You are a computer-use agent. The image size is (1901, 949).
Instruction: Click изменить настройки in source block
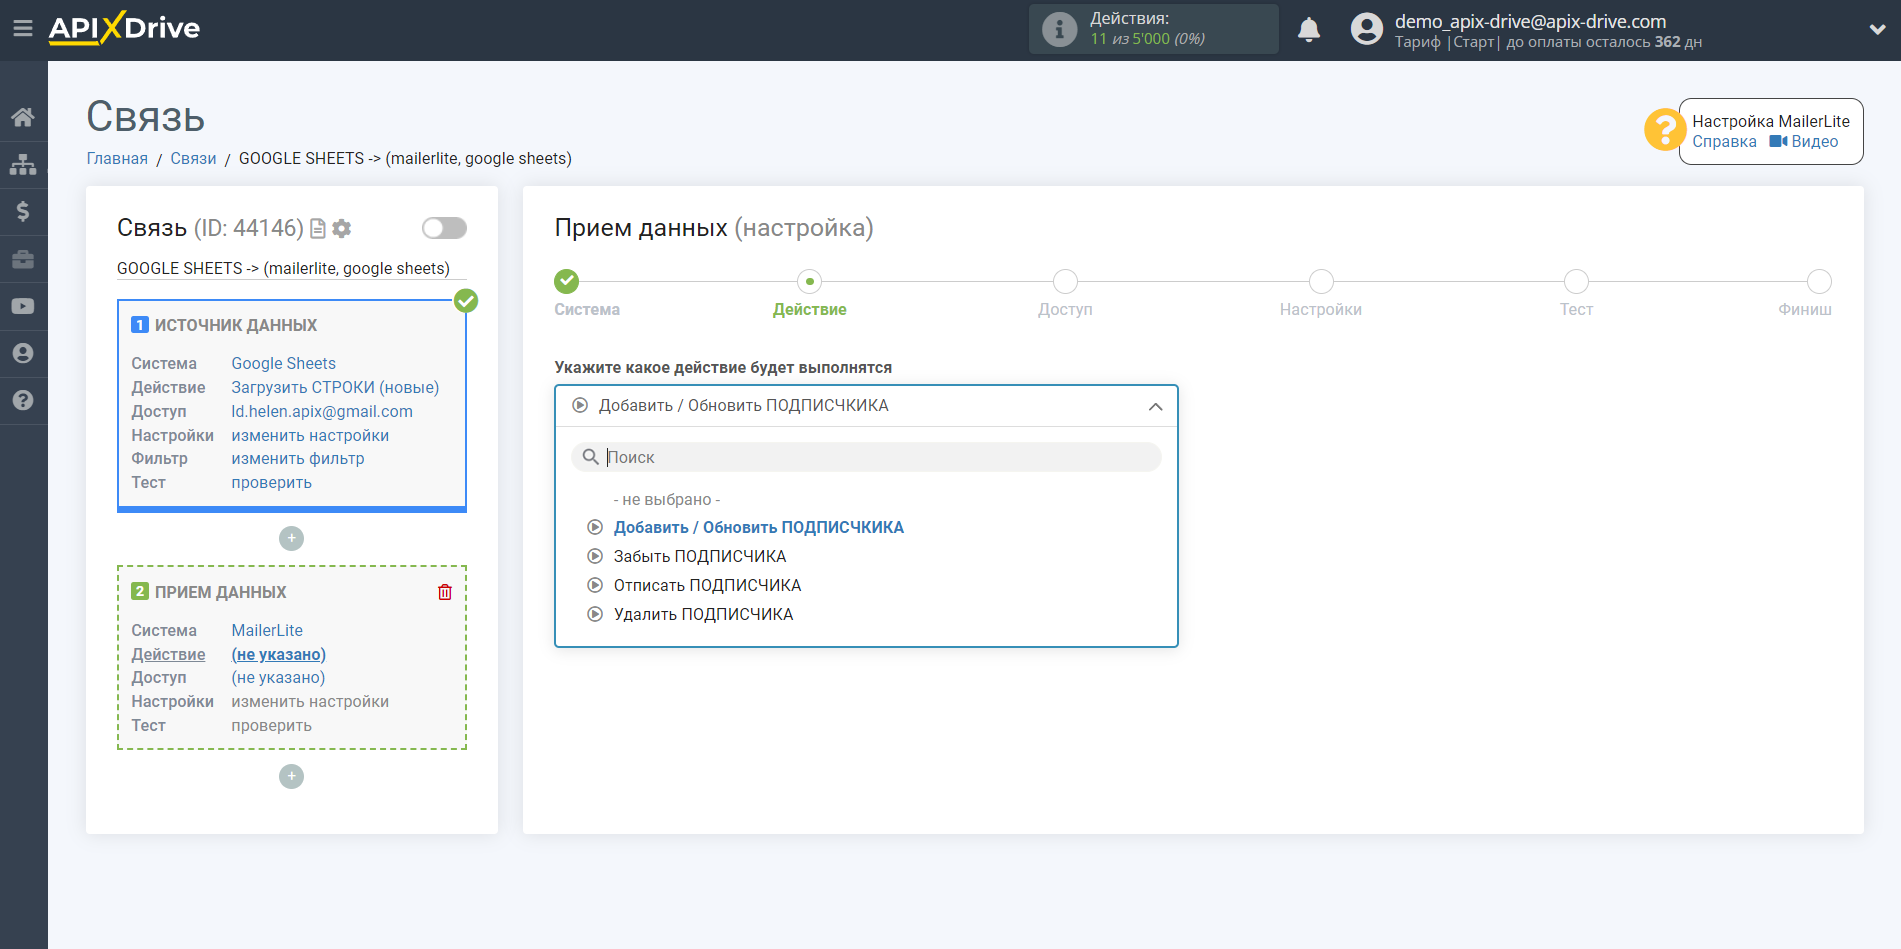pos(310,436)
